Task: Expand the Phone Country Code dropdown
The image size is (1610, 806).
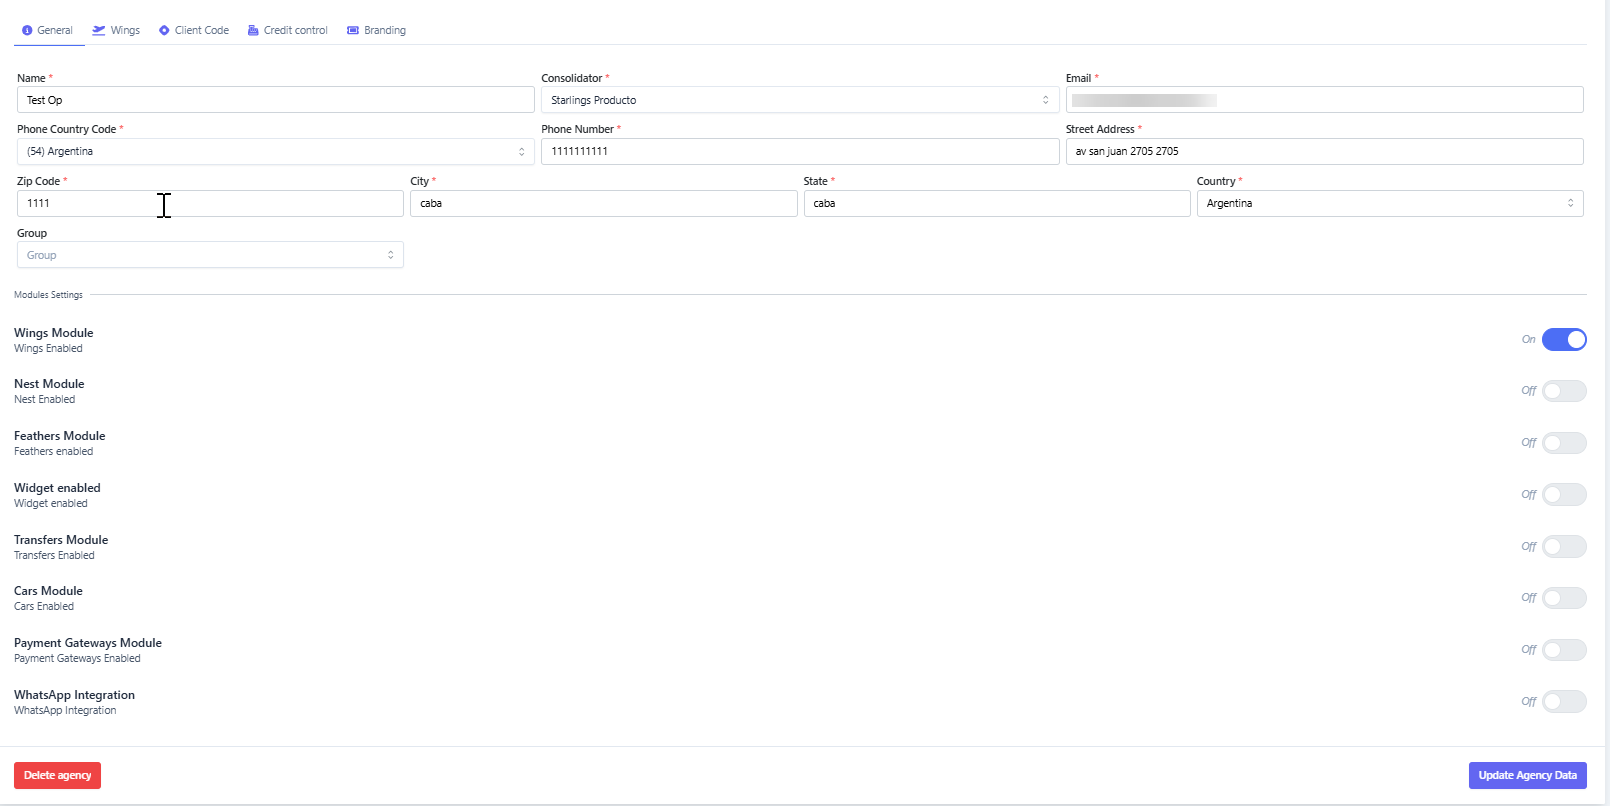Action: pyautogui.click(x=275, y=152)
